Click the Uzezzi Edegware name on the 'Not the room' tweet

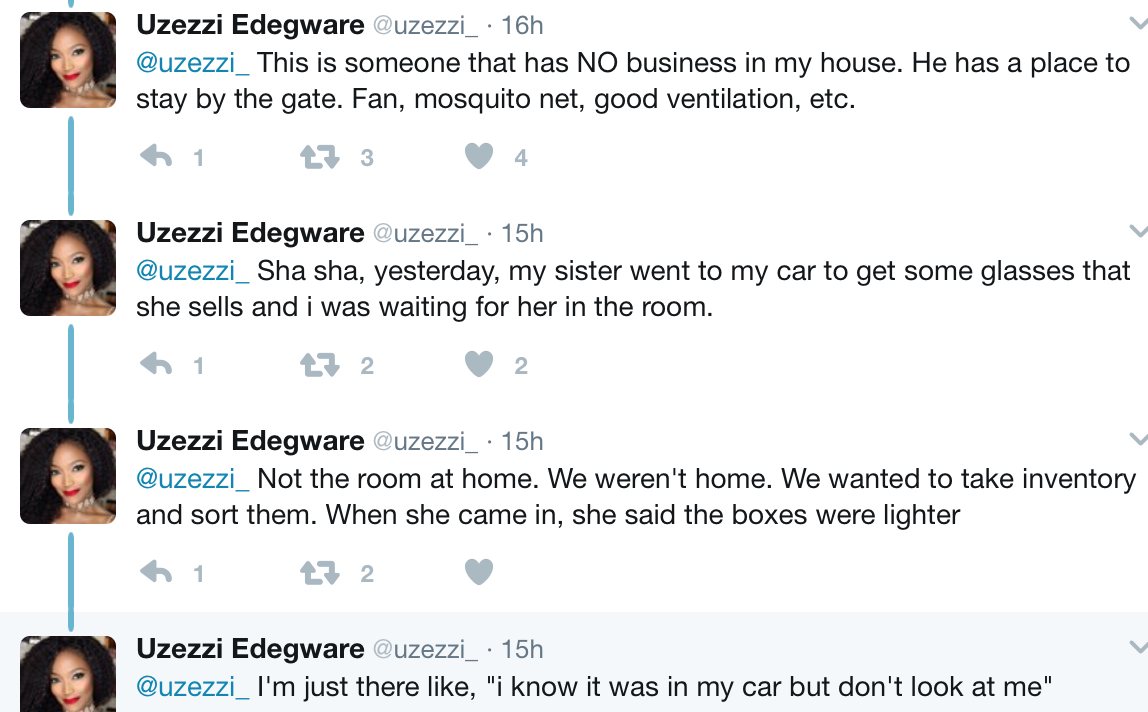250,441
